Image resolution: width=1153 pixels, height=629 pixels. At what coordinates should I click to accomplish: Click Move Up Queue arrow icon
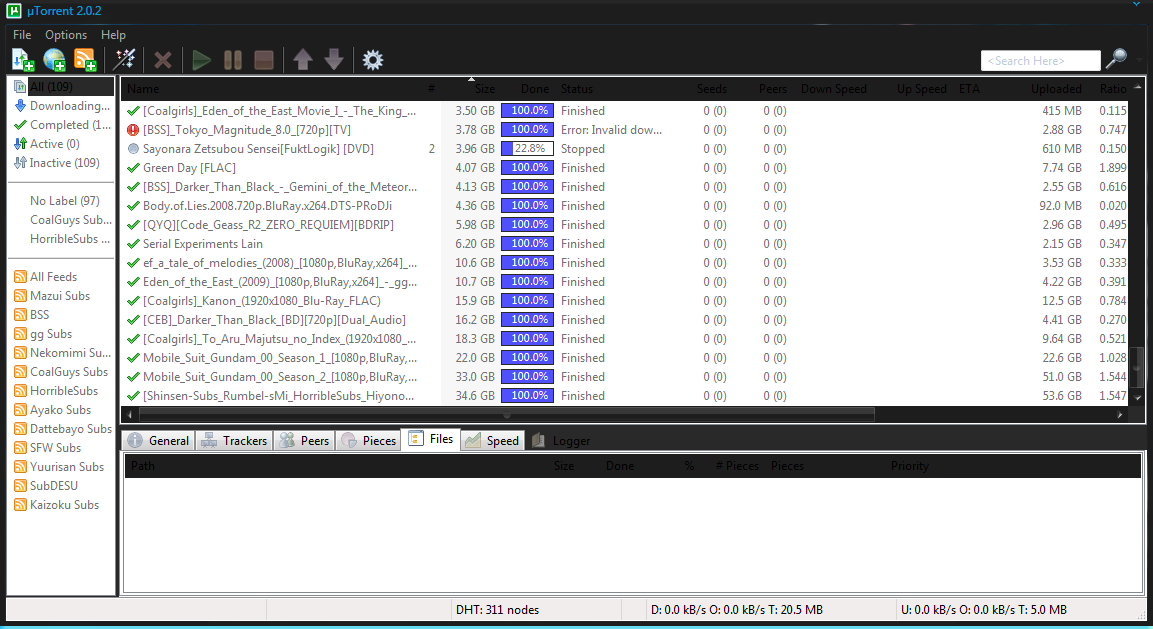pos(303,60)
